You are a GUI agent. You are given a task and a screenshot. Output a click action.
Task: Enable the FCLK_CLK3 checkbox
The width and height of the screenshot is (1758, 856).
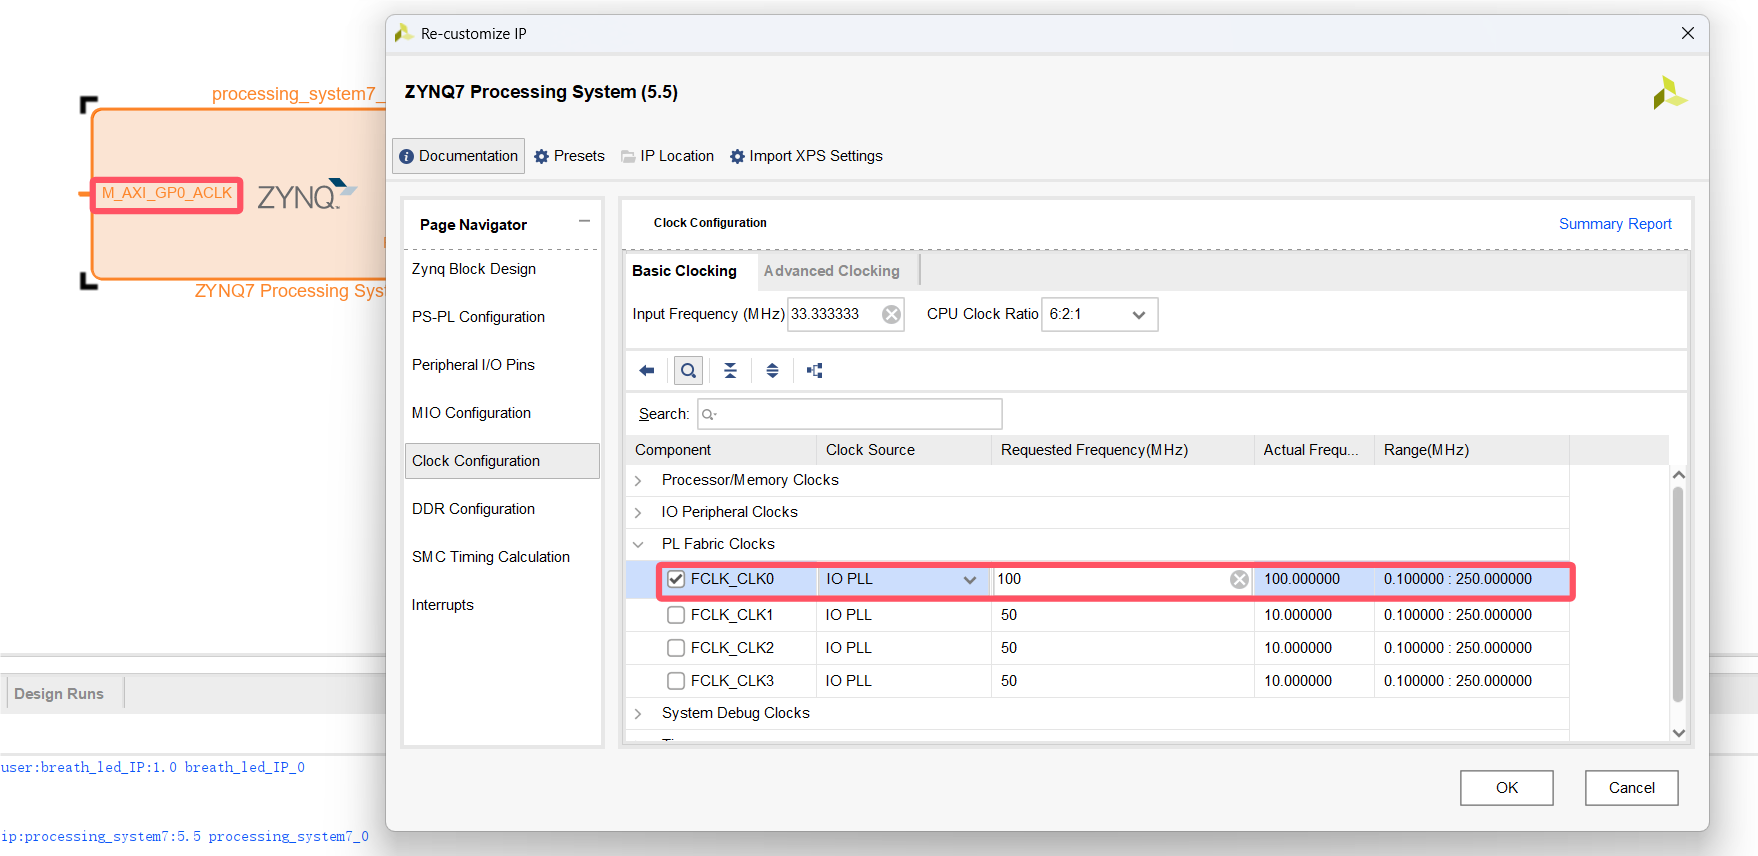(676, 681)
